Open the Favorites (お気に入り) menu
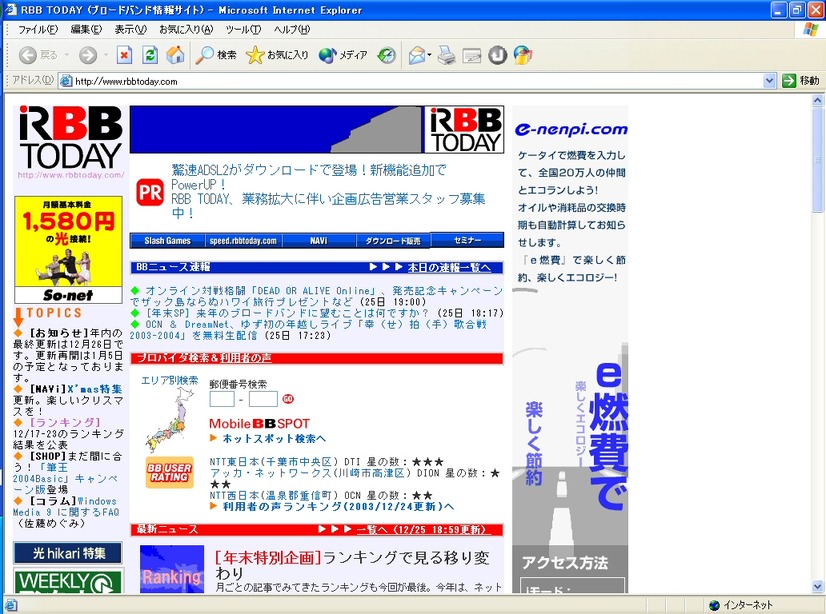The height and width of the screenshot is (614, 826). click(186, 29)
